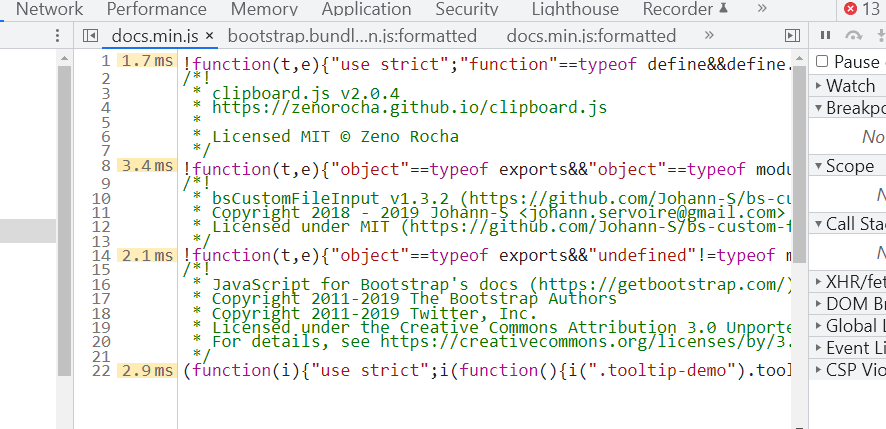Close the docs.min.js tab
886x429 pixels.
[x=210, y=36]
